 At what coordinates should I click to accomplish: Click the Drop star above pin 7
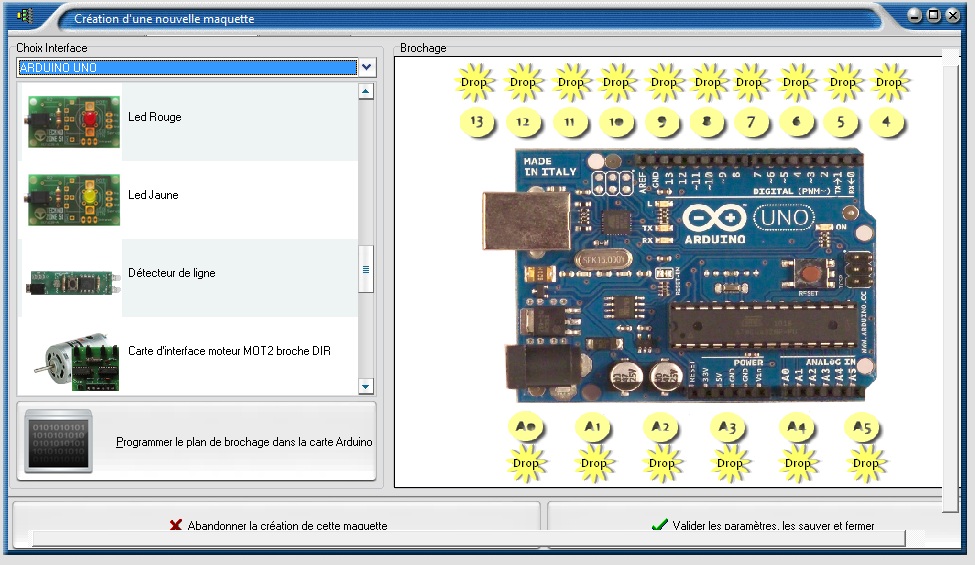(x=750, y=83)
